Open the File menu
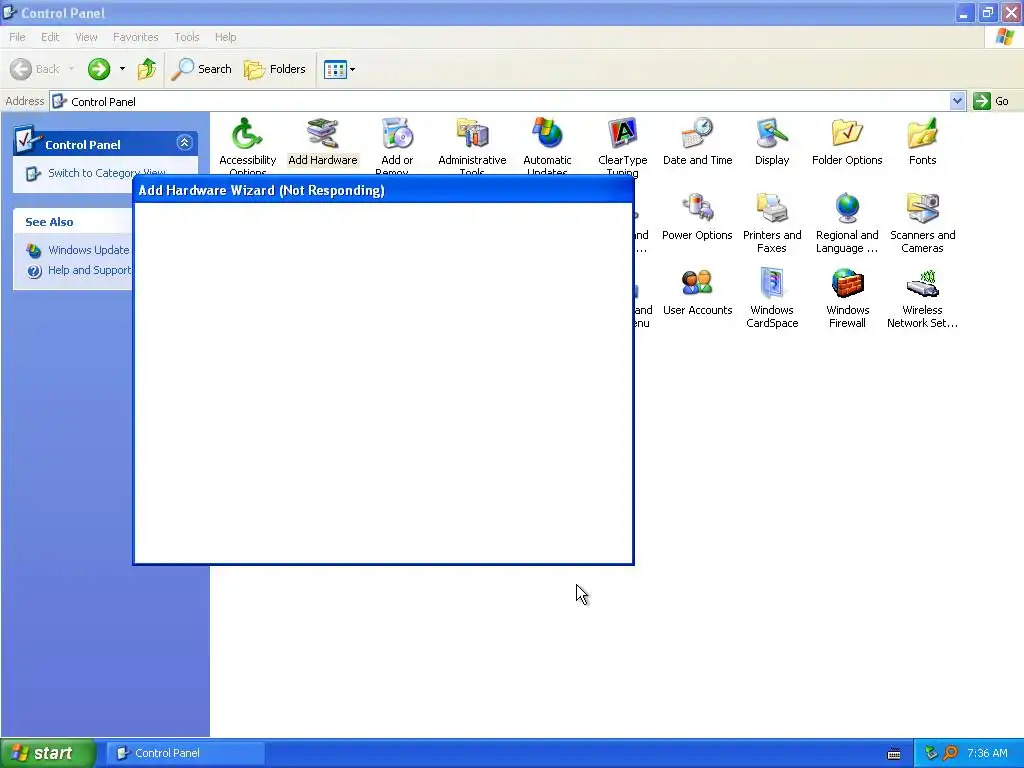 [18, 37]
